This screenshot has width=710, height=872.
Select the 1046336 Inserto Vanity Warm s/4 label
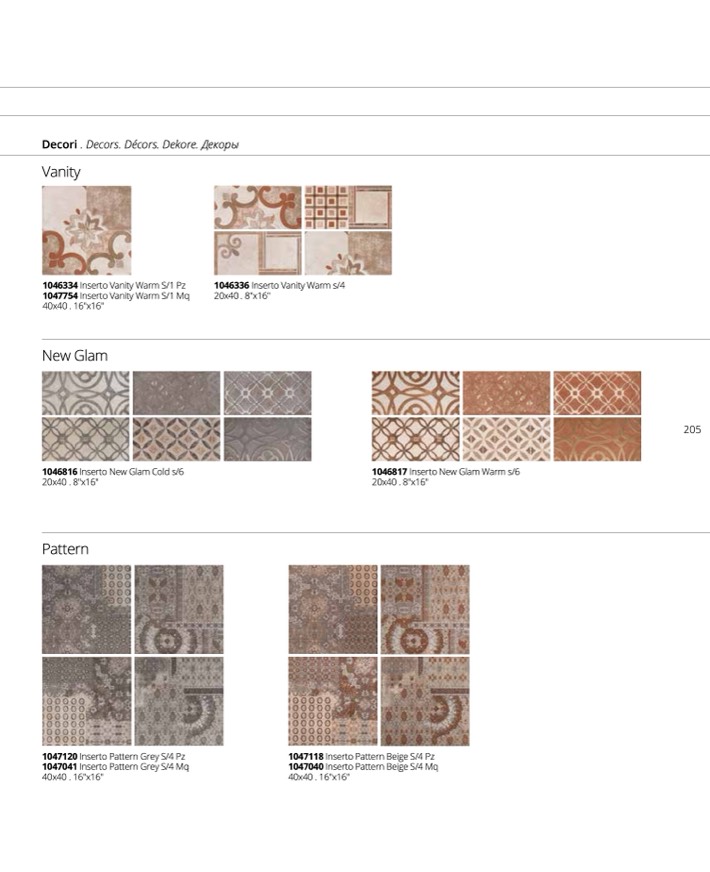pyautogui.click(x=279, y=286)
